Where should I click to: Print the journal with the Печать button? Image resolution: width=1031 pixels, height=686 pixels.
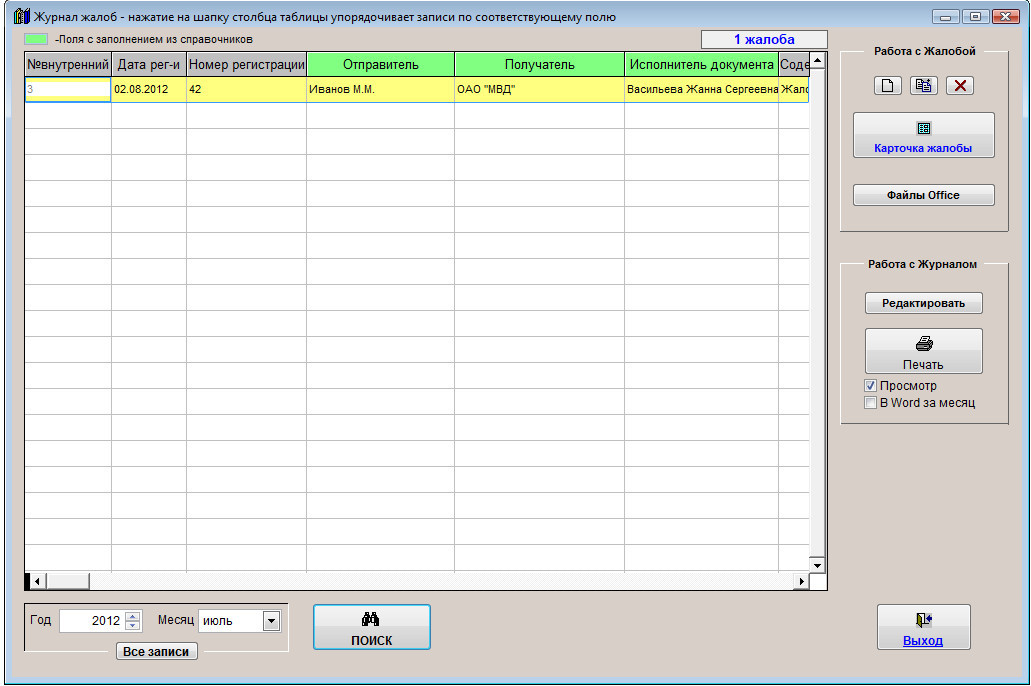tap(923, 351)
